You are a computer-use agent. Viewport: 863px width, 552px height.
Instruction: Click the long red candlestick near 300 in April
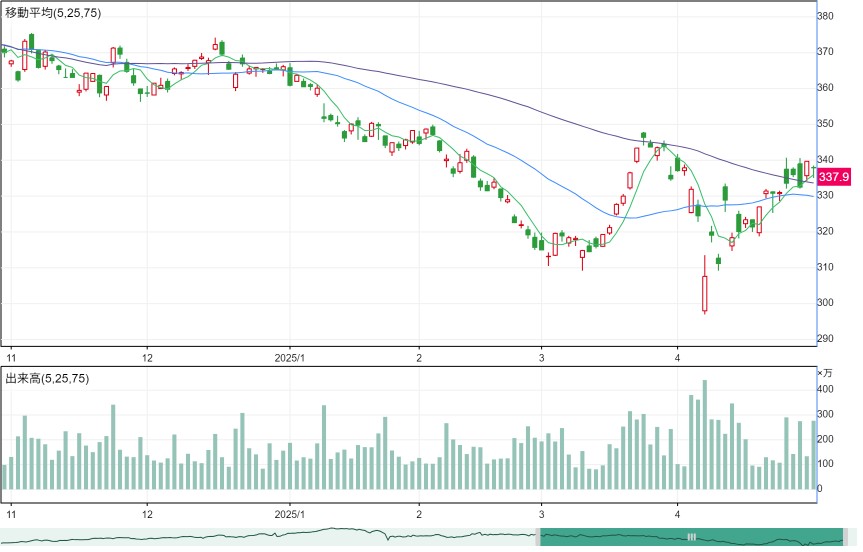coord(704,285)
